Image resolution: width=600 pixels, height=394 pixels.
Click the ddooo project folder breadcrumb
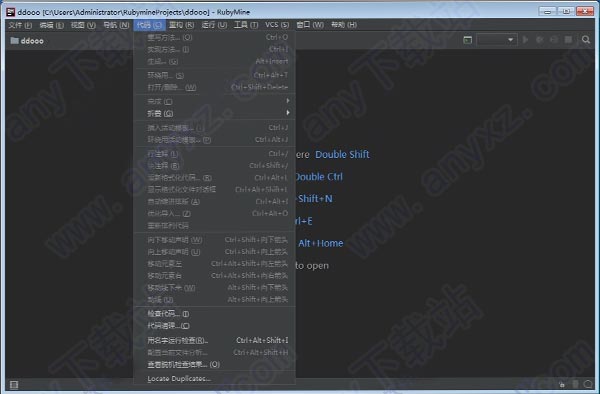tap(27, 41)
